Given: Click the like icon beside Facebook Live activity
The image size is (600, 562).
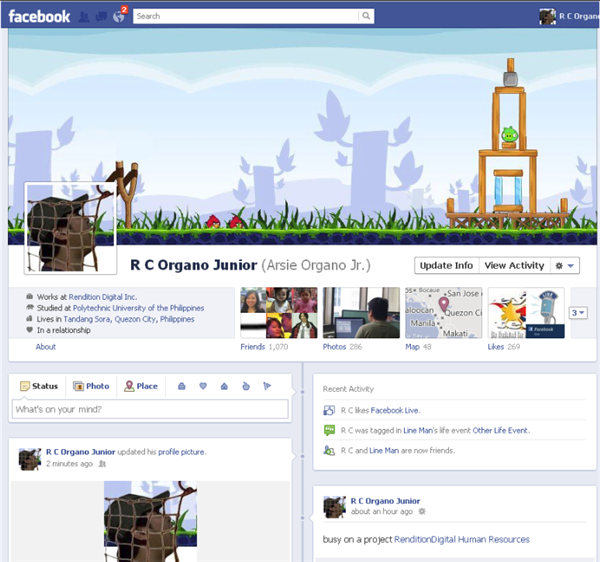Looking at the screenshot, I should coord(329,411).
